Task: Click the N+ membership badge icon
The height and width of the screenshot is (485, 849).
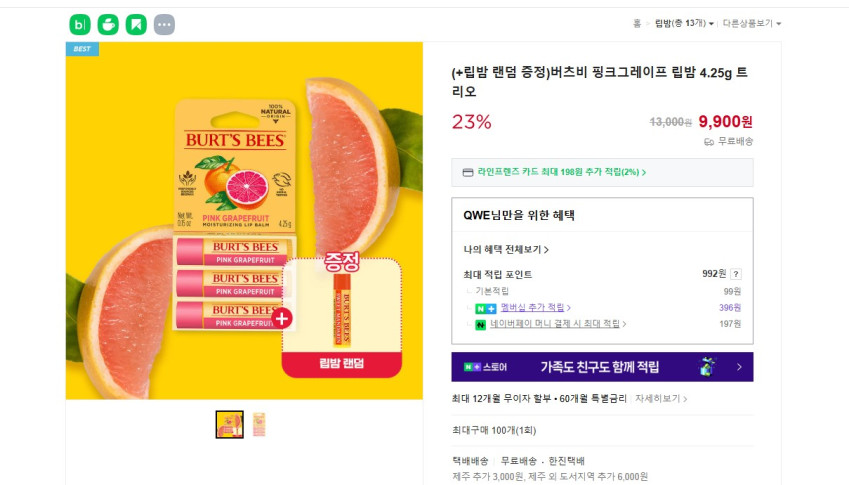Action: click(x=485, y=308)
